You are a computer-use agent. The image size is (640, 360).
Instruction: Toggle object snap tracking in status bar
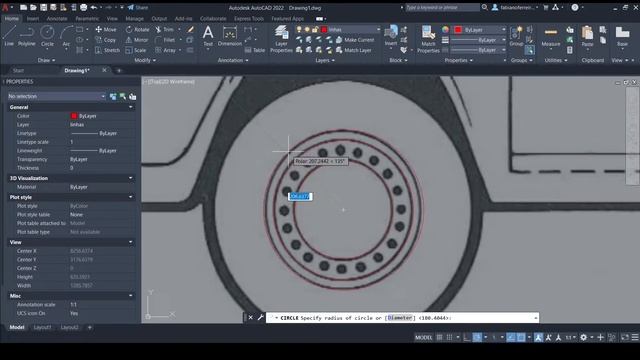(x=511, y=337)
